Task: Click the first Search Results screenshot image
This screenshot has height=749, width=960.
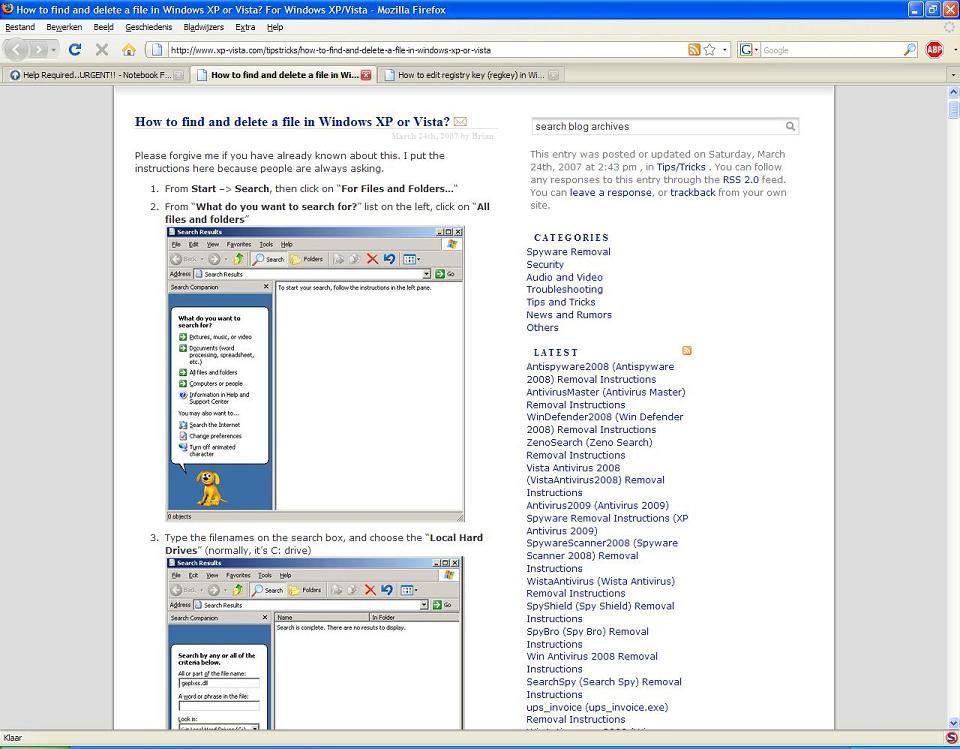Action: click(315, 374)
